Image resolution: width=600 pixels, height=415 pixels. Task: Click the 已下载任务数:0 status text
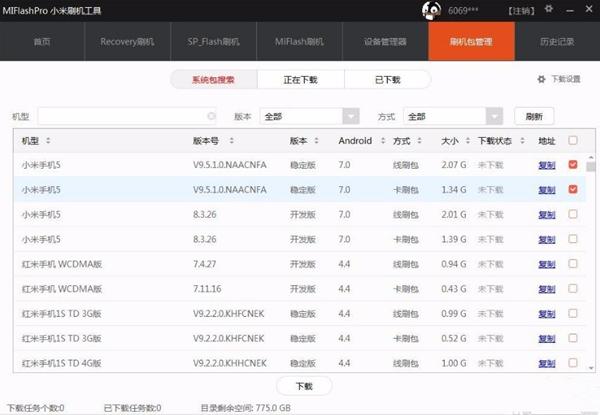coord(132,408)
